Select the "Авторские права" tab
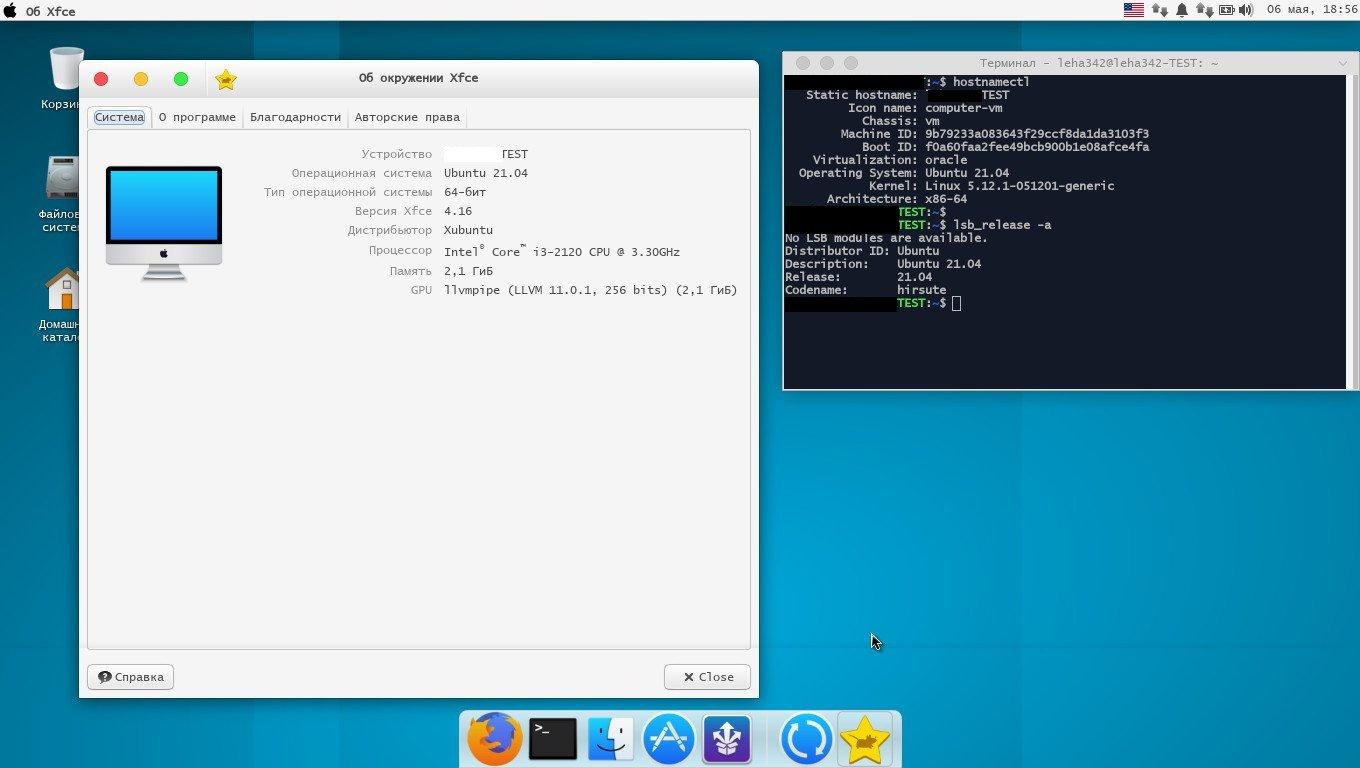 click(407, 117)
